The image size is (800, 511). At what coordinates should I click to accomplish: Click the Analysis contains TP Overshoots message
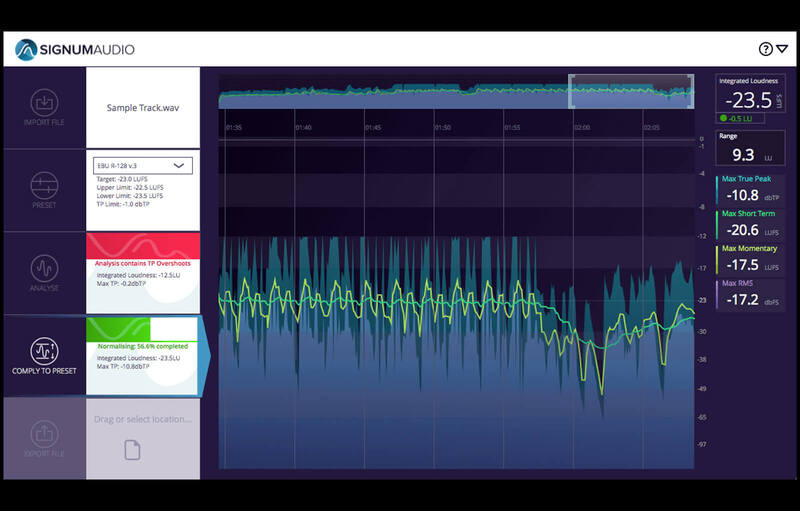coord(143,264)
